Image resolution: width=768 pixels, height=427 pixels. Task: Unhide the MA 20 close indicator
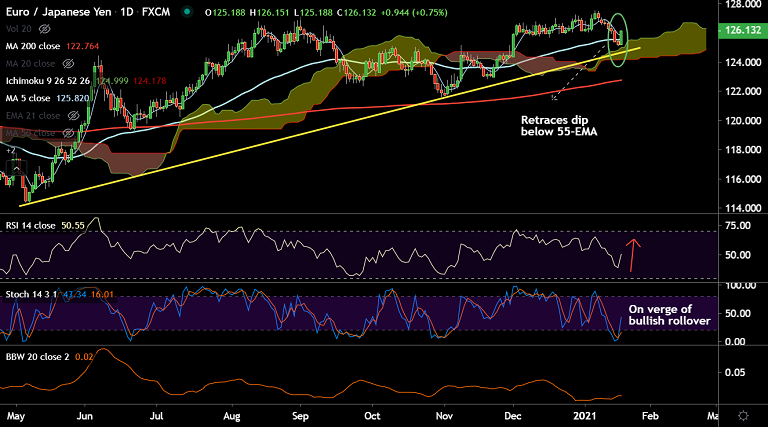(x=69, y=64)
